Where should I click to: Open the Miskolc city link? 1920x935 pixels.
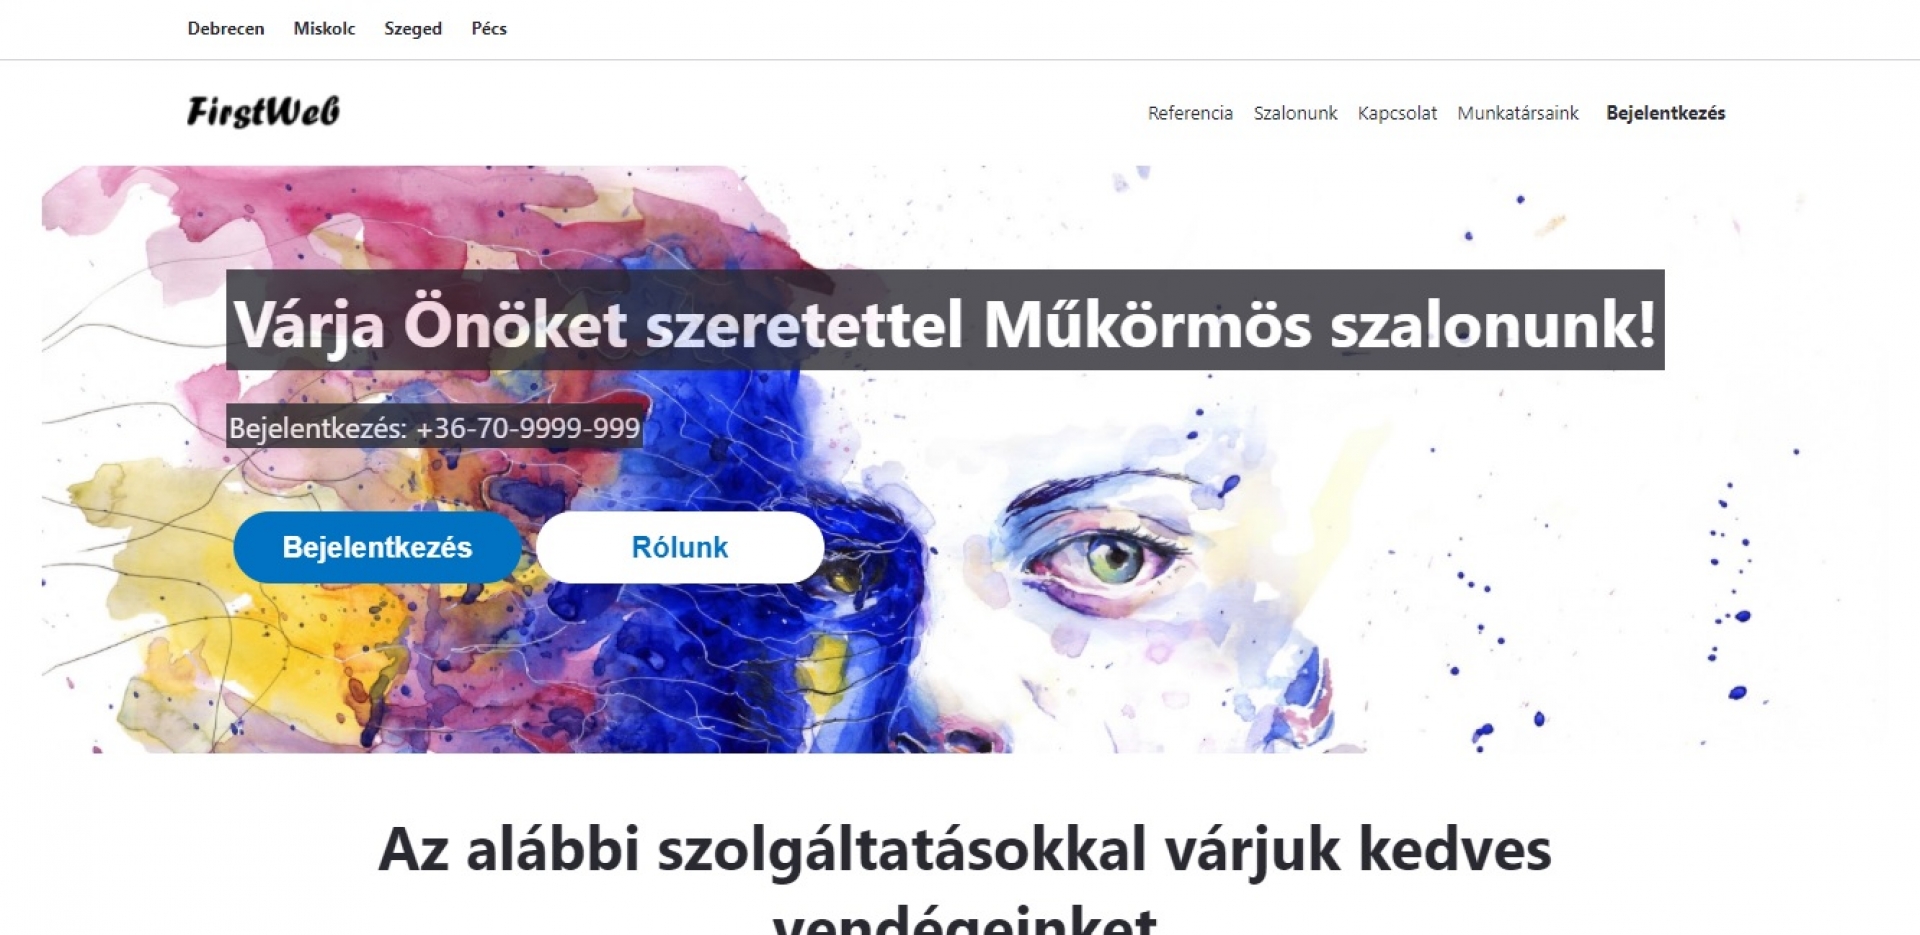pyautogui.click(x=324, y=29)
